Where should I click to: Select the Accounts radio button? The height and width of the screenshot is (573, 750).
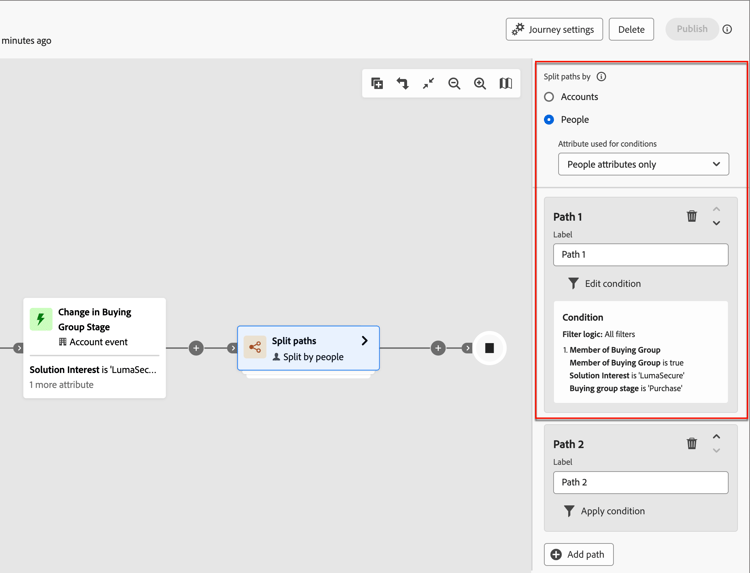(x=549, y=97)
